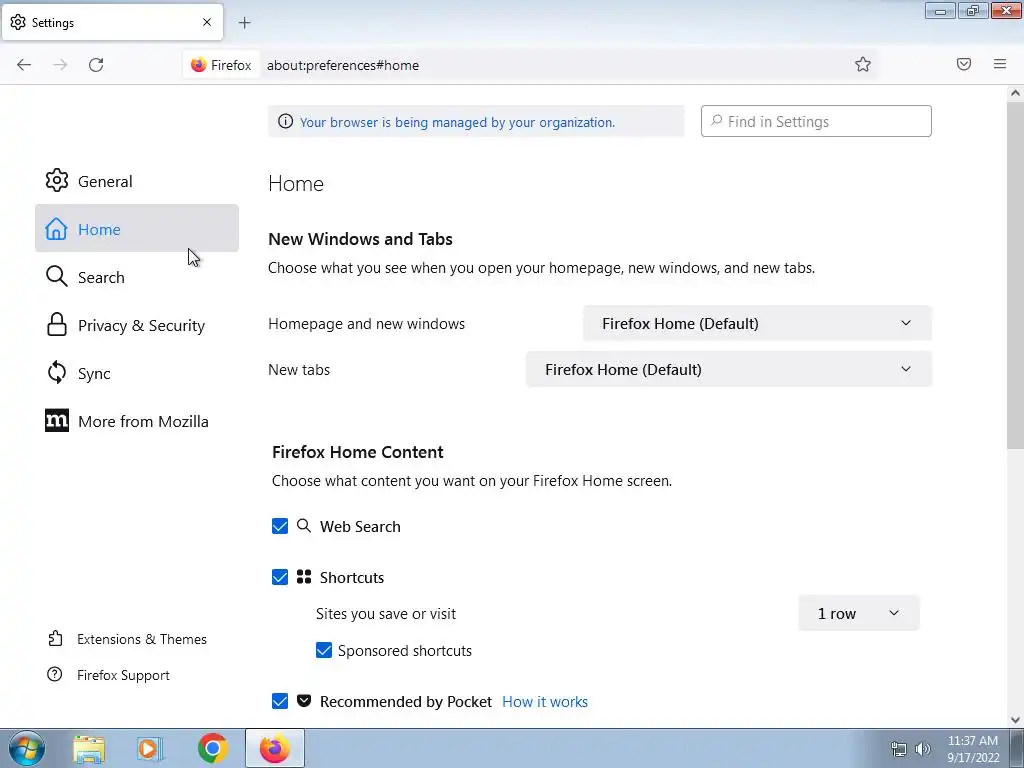Click the 'Sites you save or visit' text
This screenshot has width=1024, height=768.
[x=386, y=614]
